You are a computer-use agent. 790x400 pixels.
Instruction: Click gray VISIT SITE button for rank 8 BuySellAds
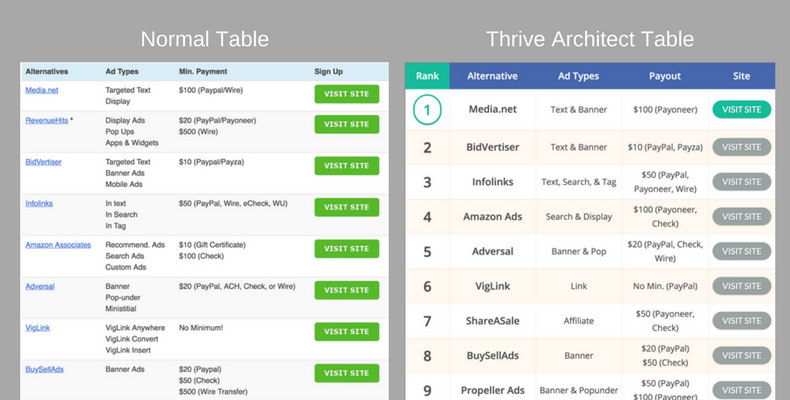point(742,356)
